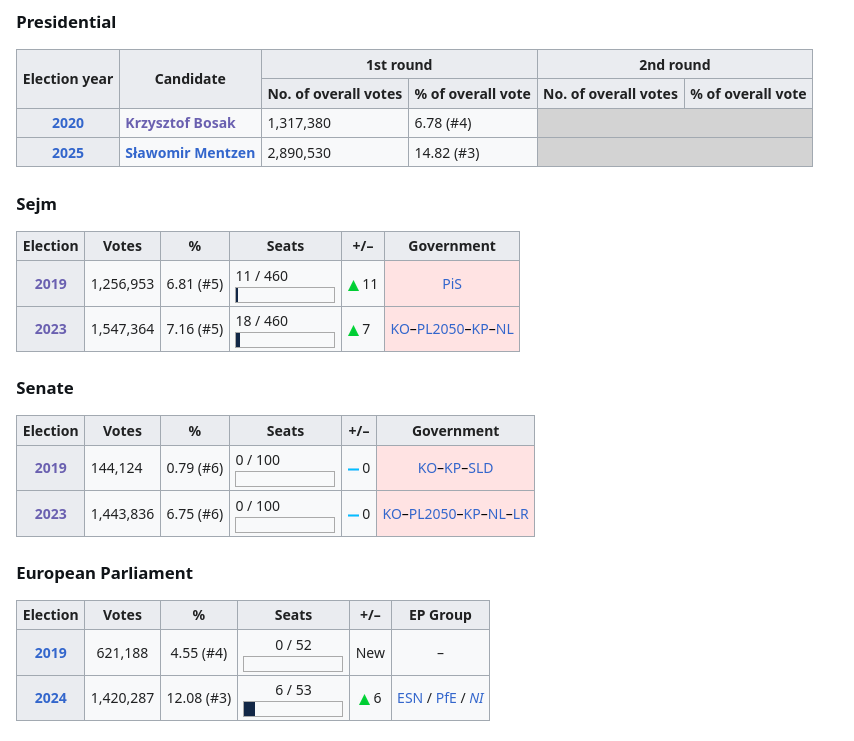Click KP in the Senate 2019 government cell
This screenshot has height=741, width=854.
tap(453, 468)
